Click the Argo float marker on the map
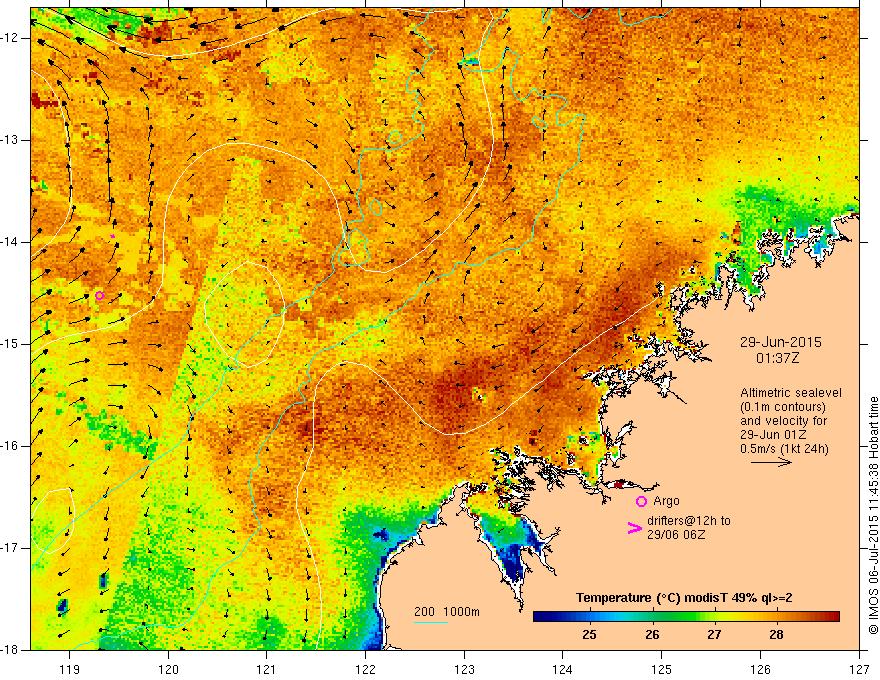This screenshot has height=680, width=880. coord(99,296)
